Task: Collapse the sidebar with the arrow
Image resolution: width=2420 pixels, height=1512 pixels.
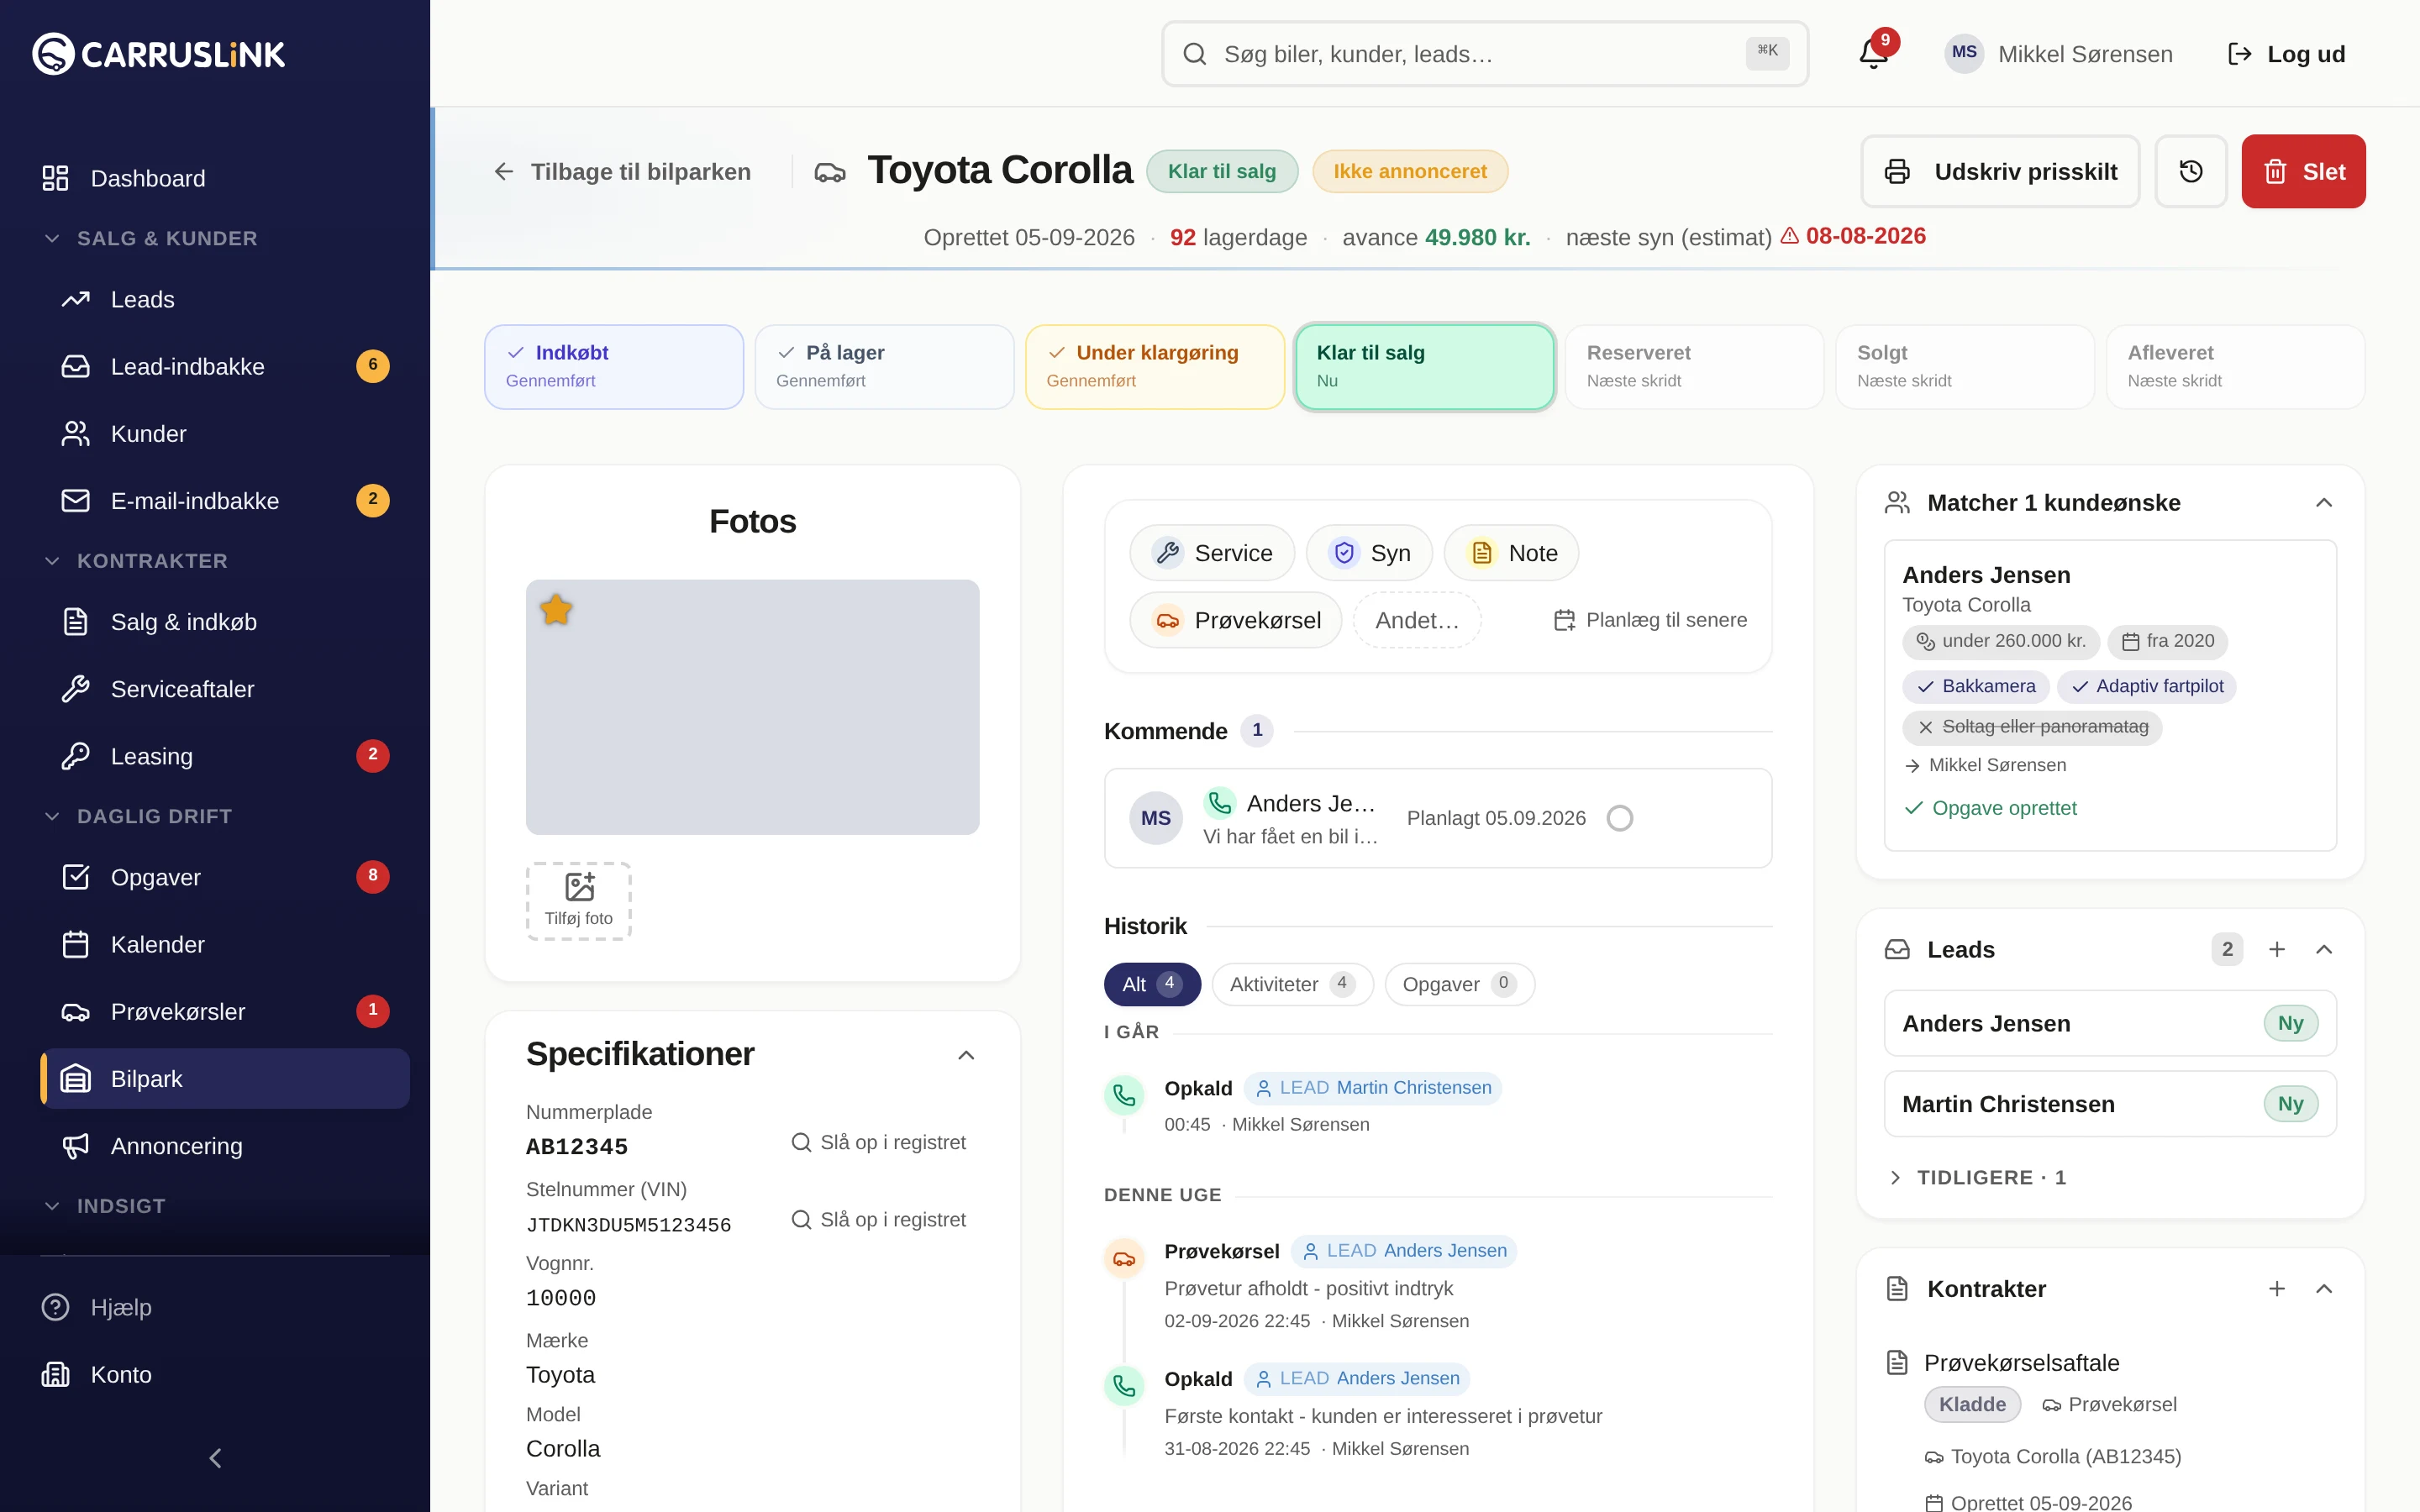Action: point(215,1458)
